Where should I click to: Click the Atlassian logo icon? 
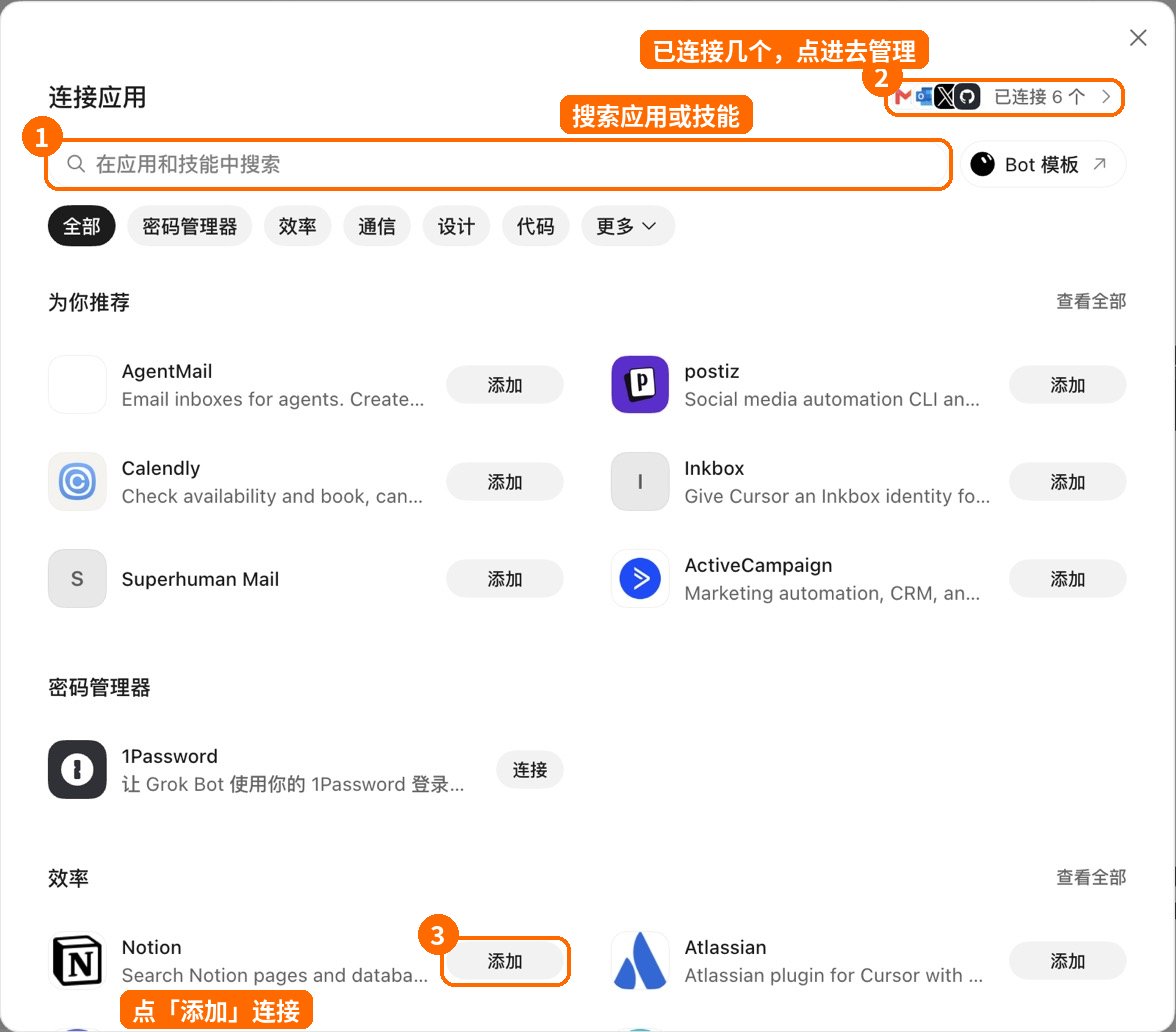click(640, 961)
